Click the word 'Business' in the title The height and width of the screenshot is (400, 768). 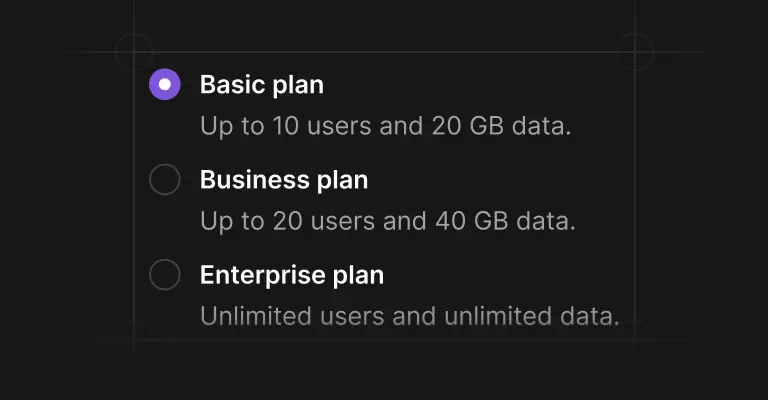(x=255, y=180)
